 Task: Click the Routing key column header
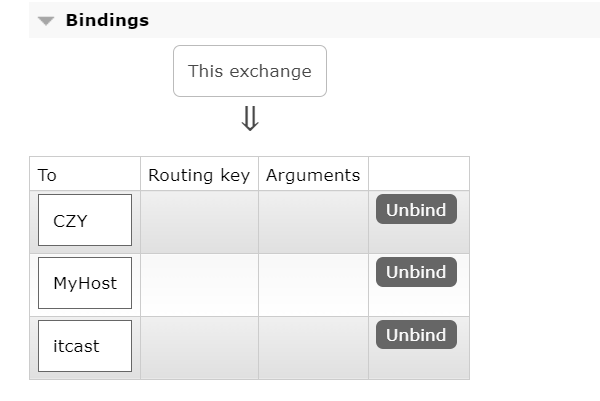click(x=199, y=175)
